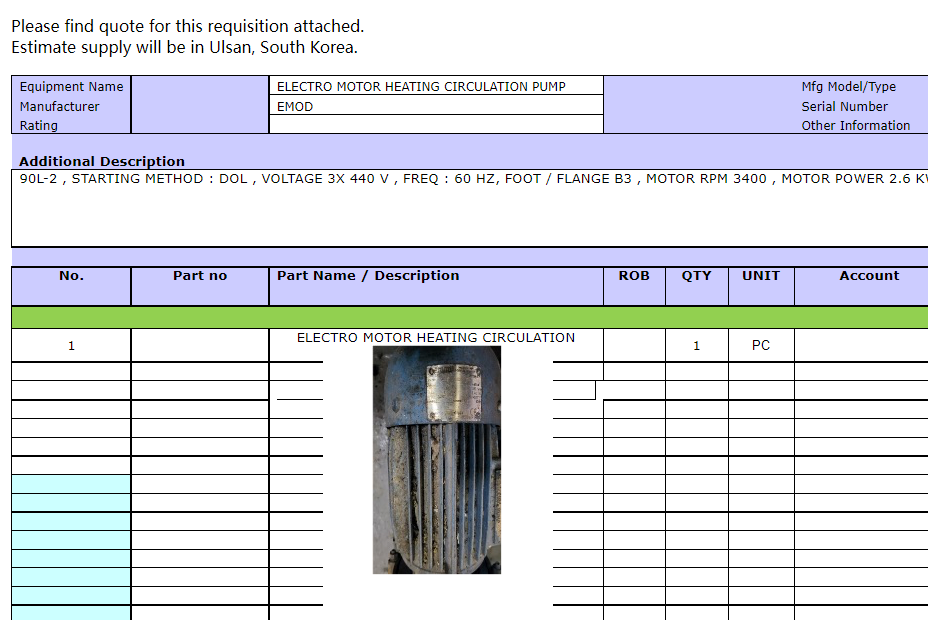
Task: Click the motor nameplate photo thumbnail
Action: [x=437, y=459]
